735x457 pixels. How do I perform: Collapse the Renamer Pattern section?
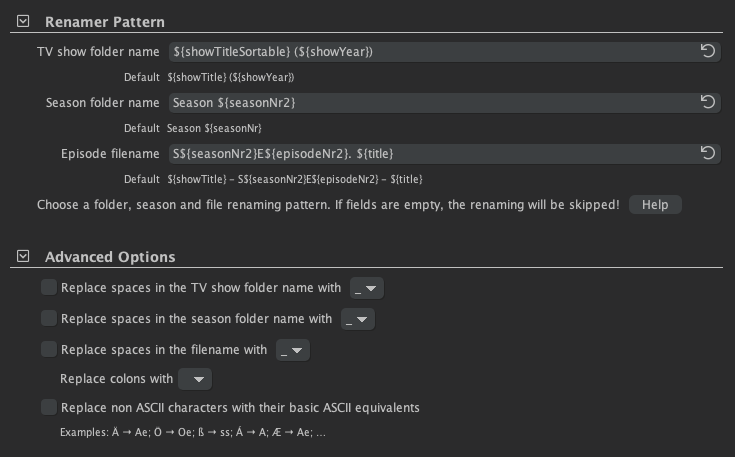point(24,21)
